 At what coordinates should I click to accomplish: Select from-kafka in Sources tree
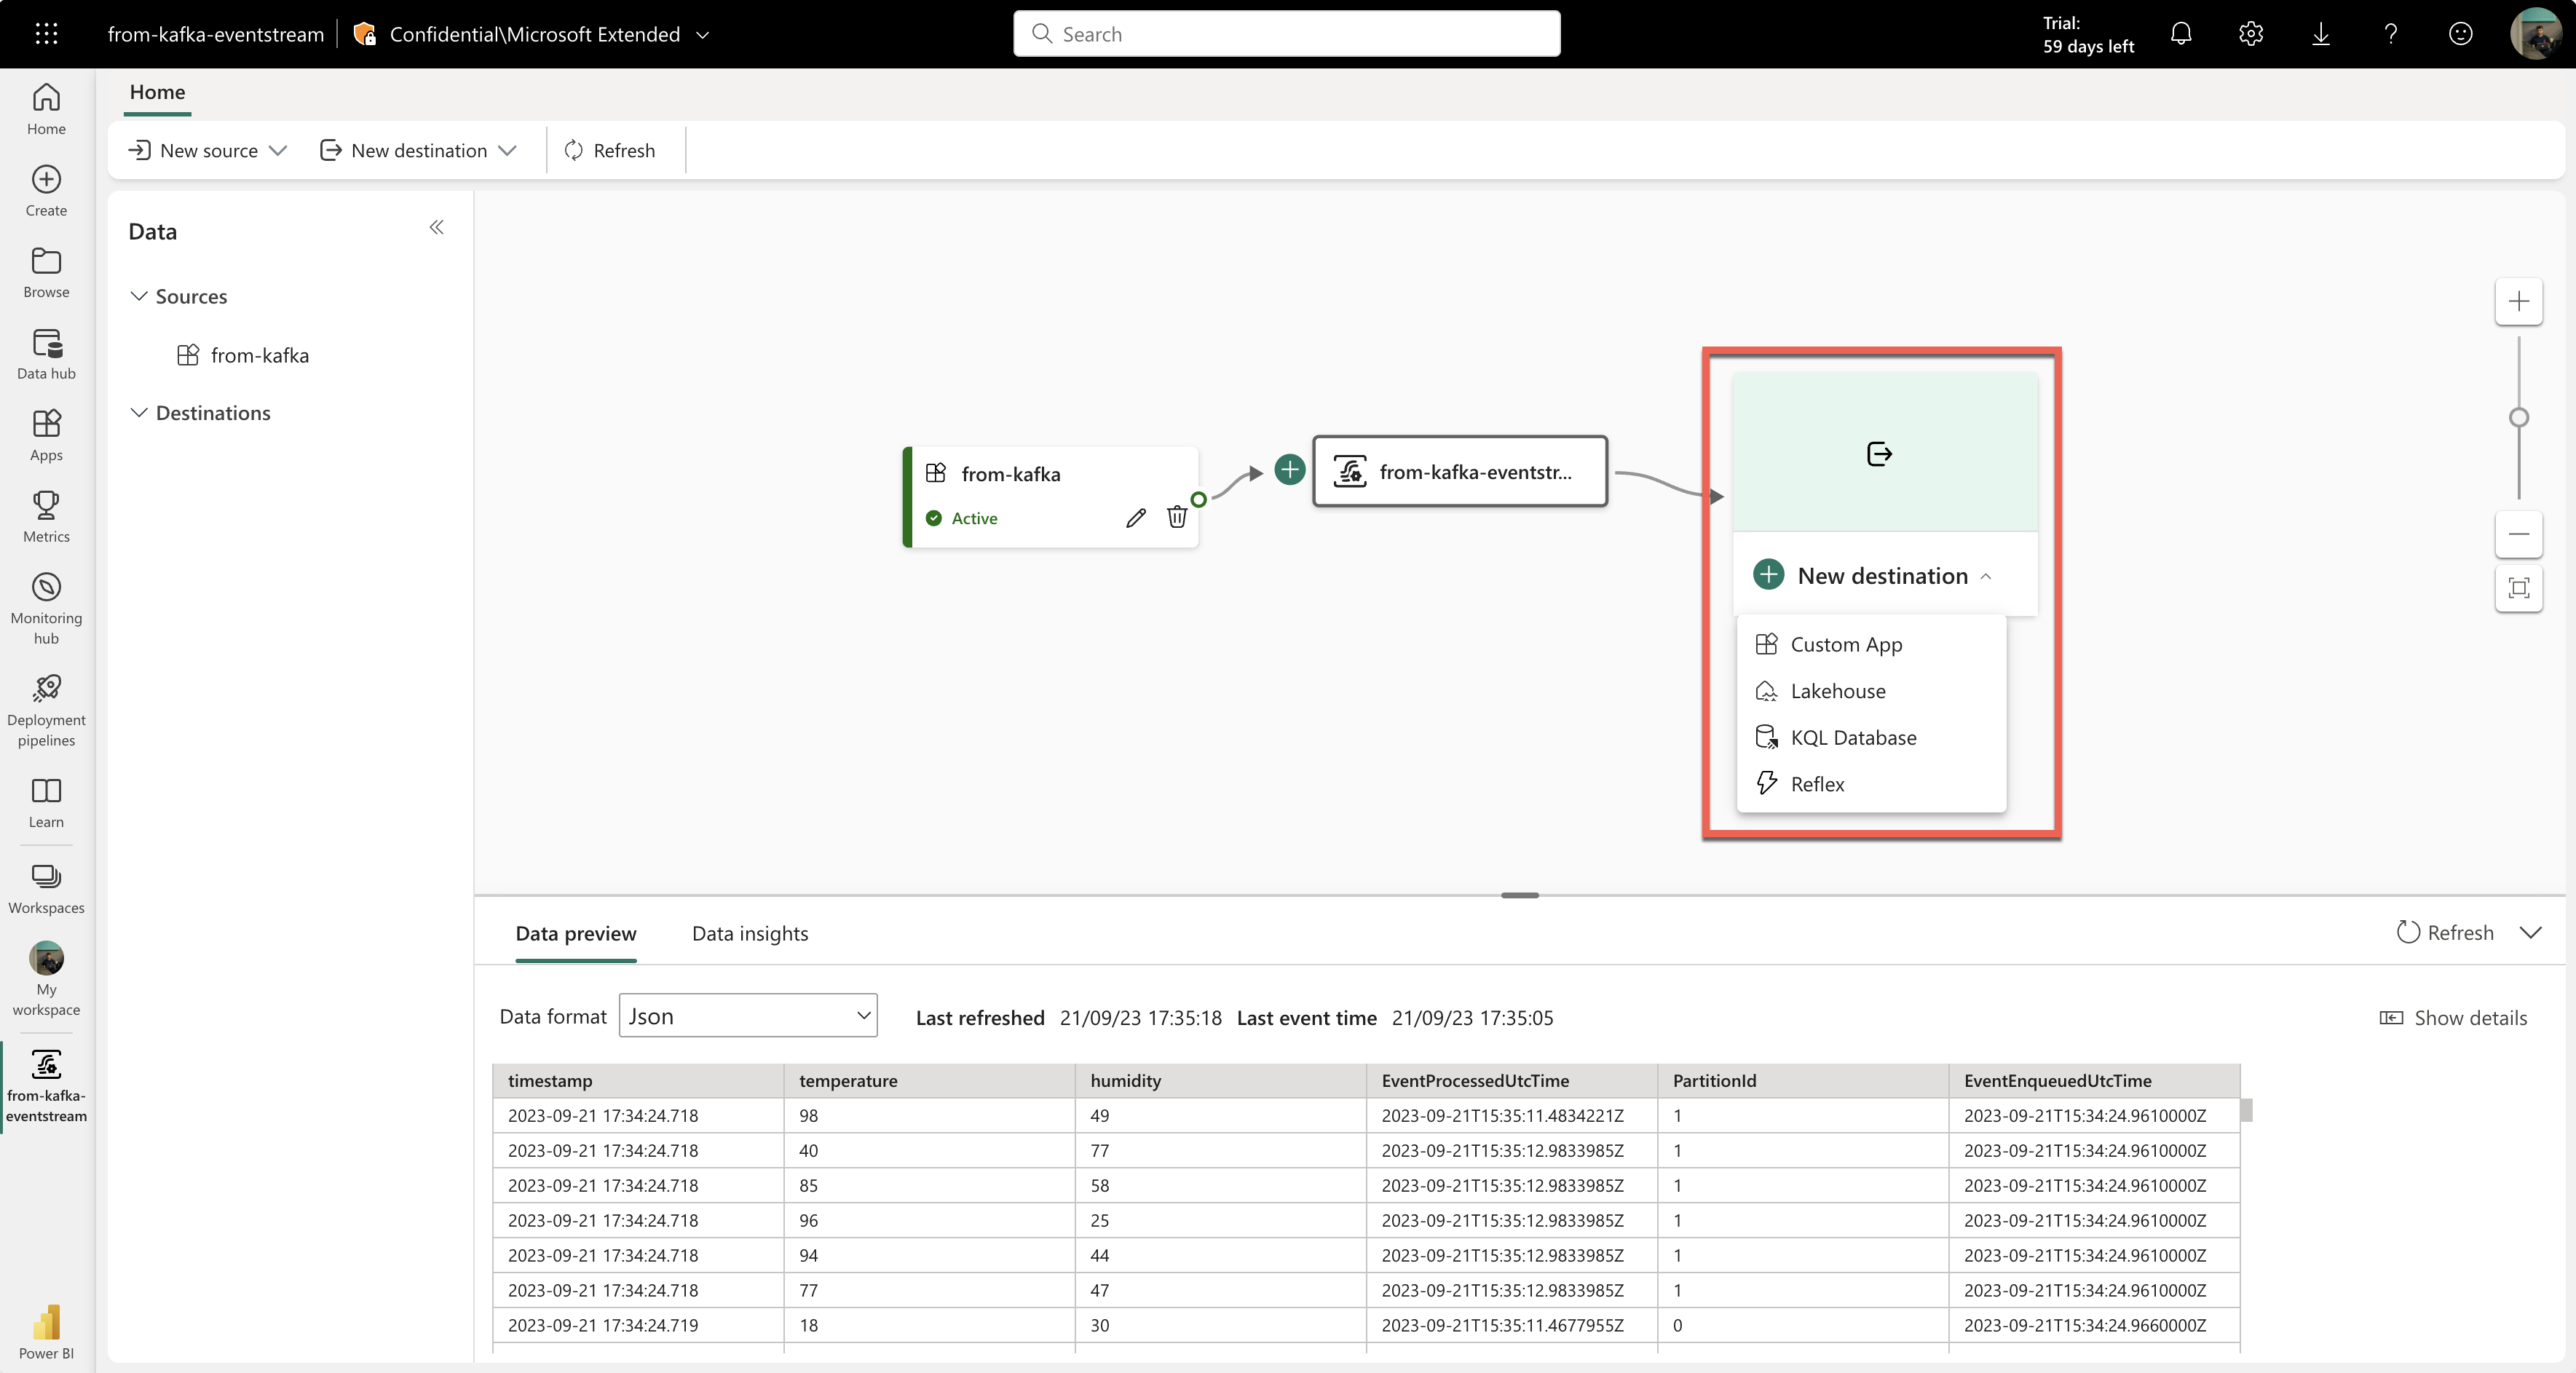point(244,355)
